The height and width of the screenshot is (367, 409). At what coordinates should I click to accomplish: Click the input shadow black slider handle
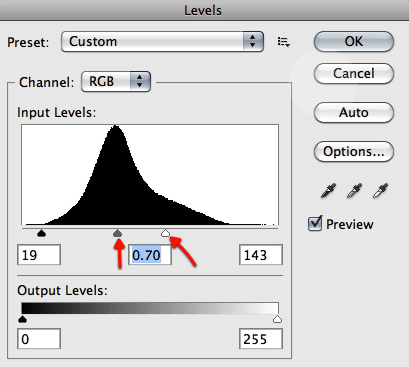coord(41,233)
